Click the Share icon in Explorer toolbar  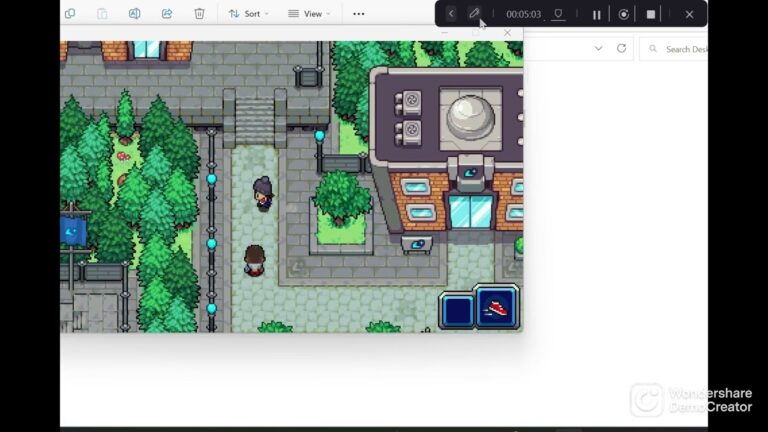167,14
